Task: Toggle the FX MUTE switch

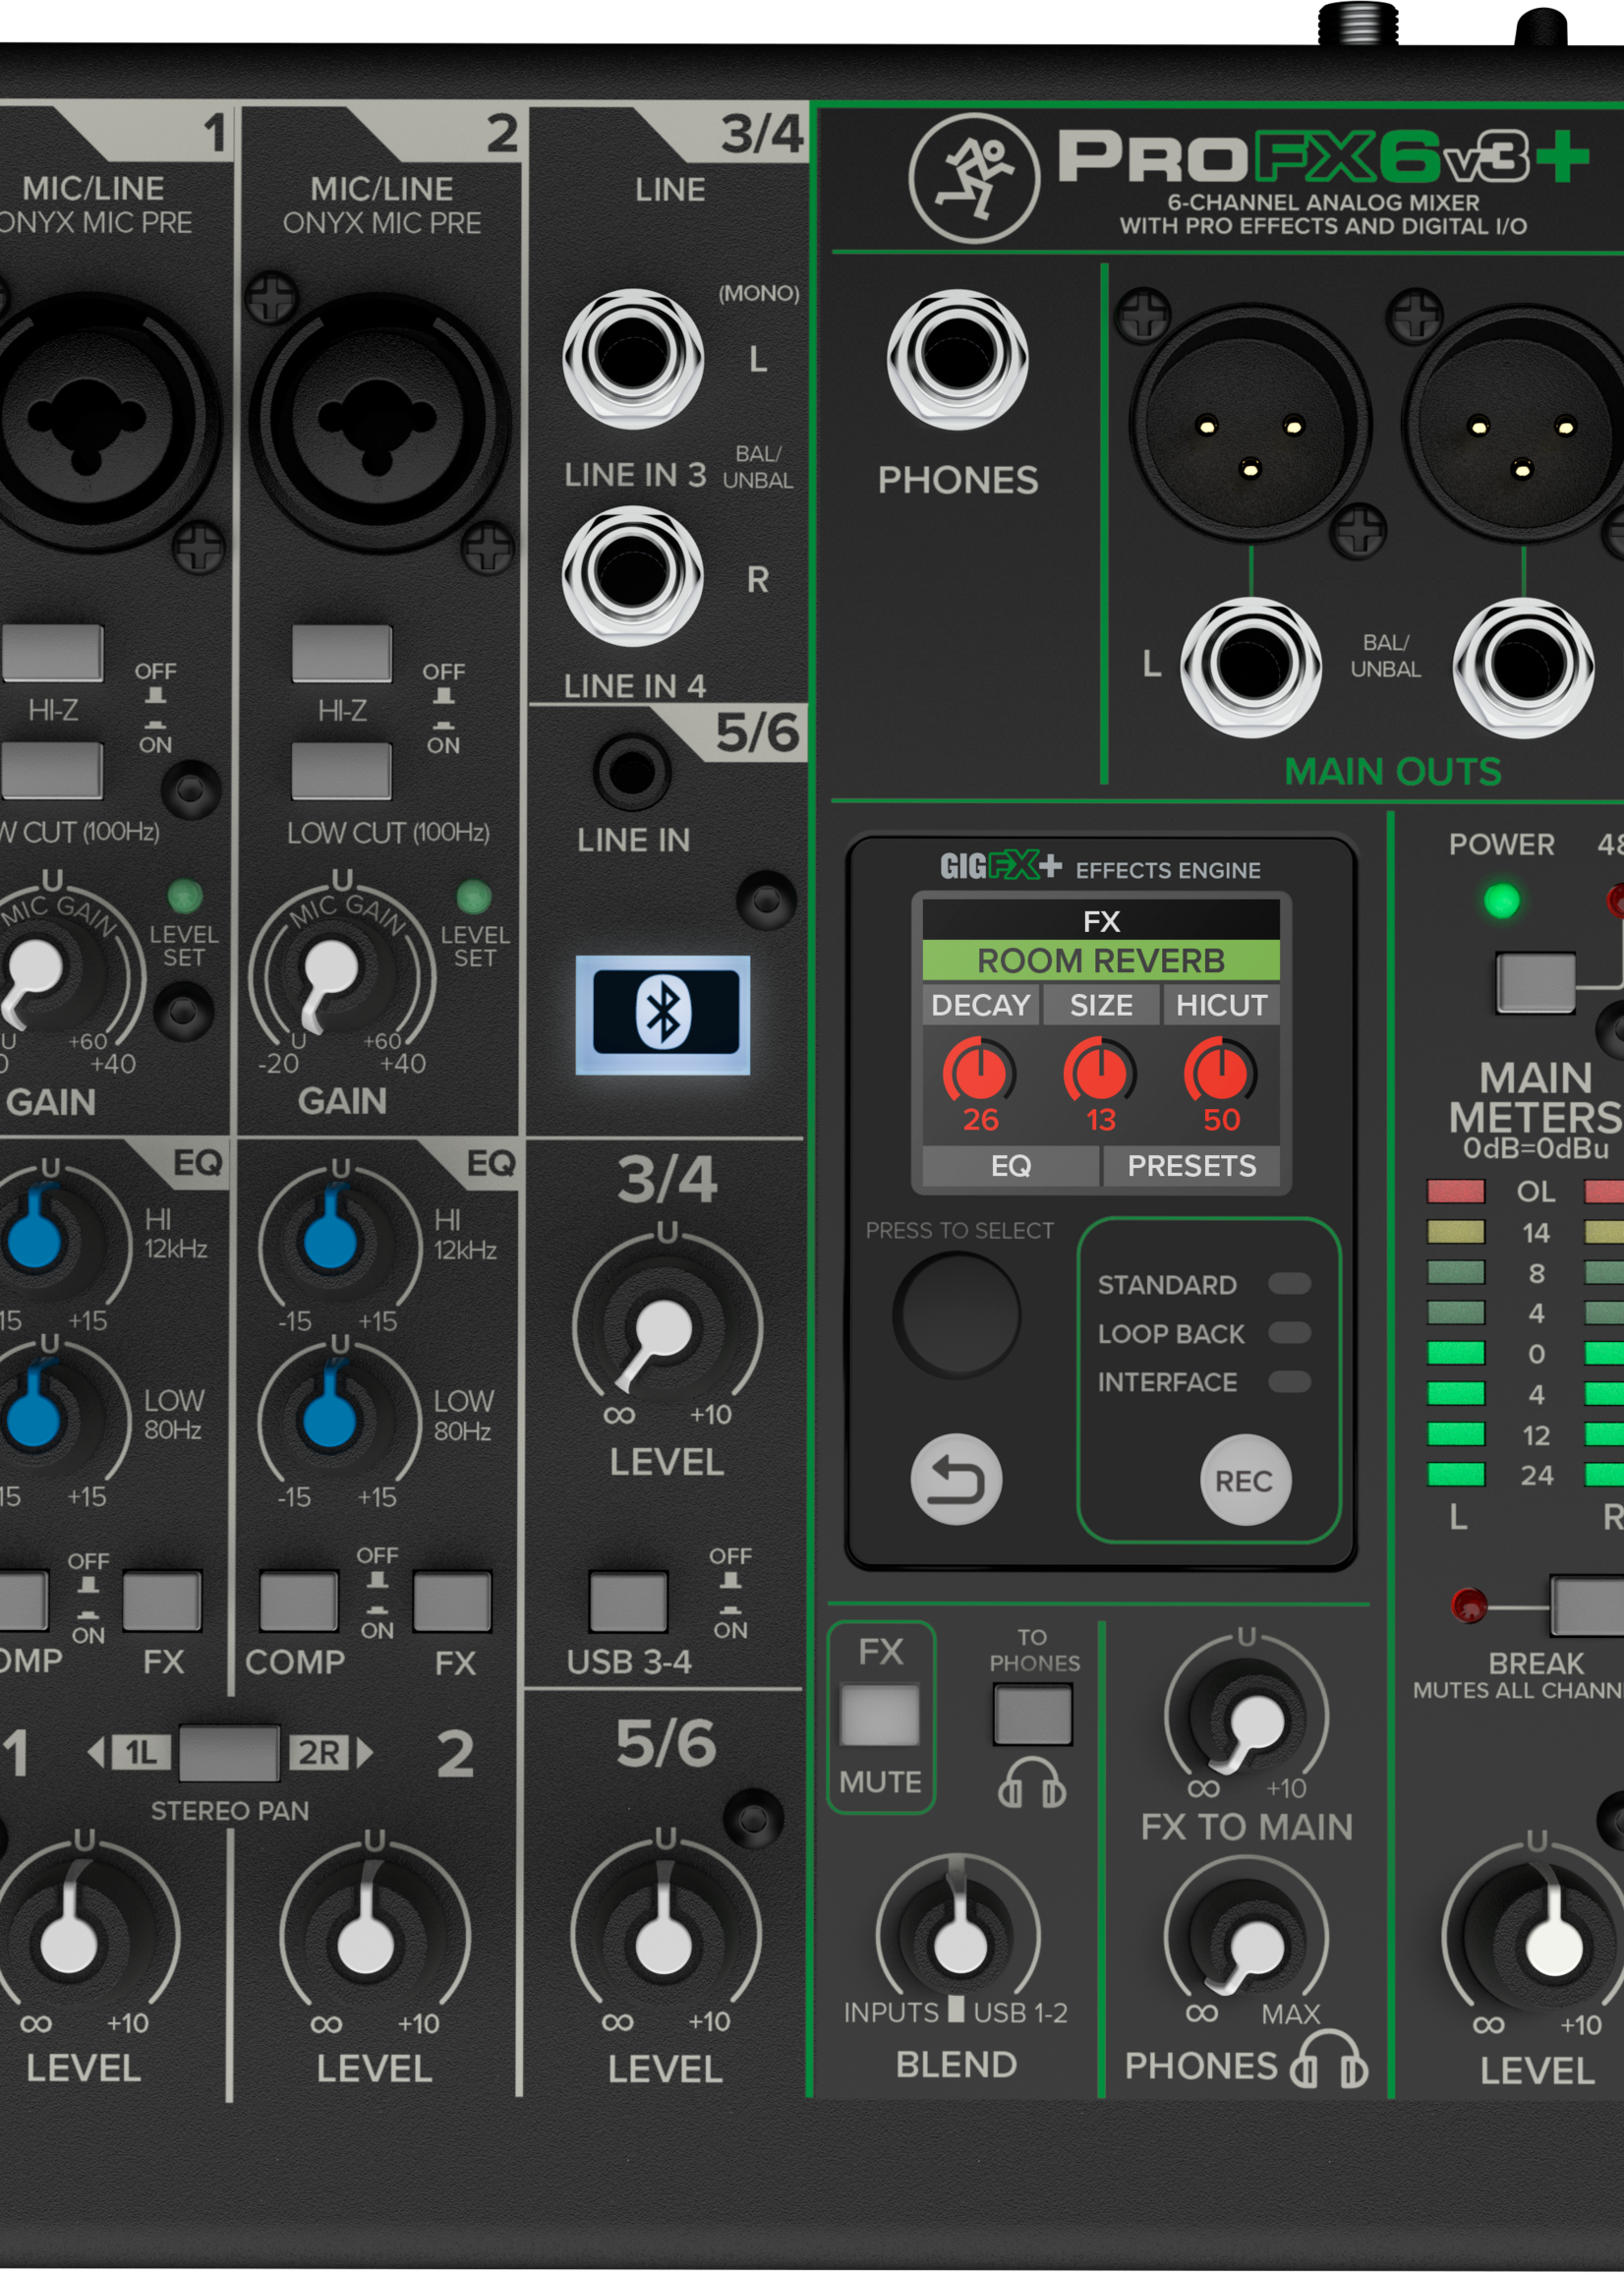Action: click(x=879, y=1715)
